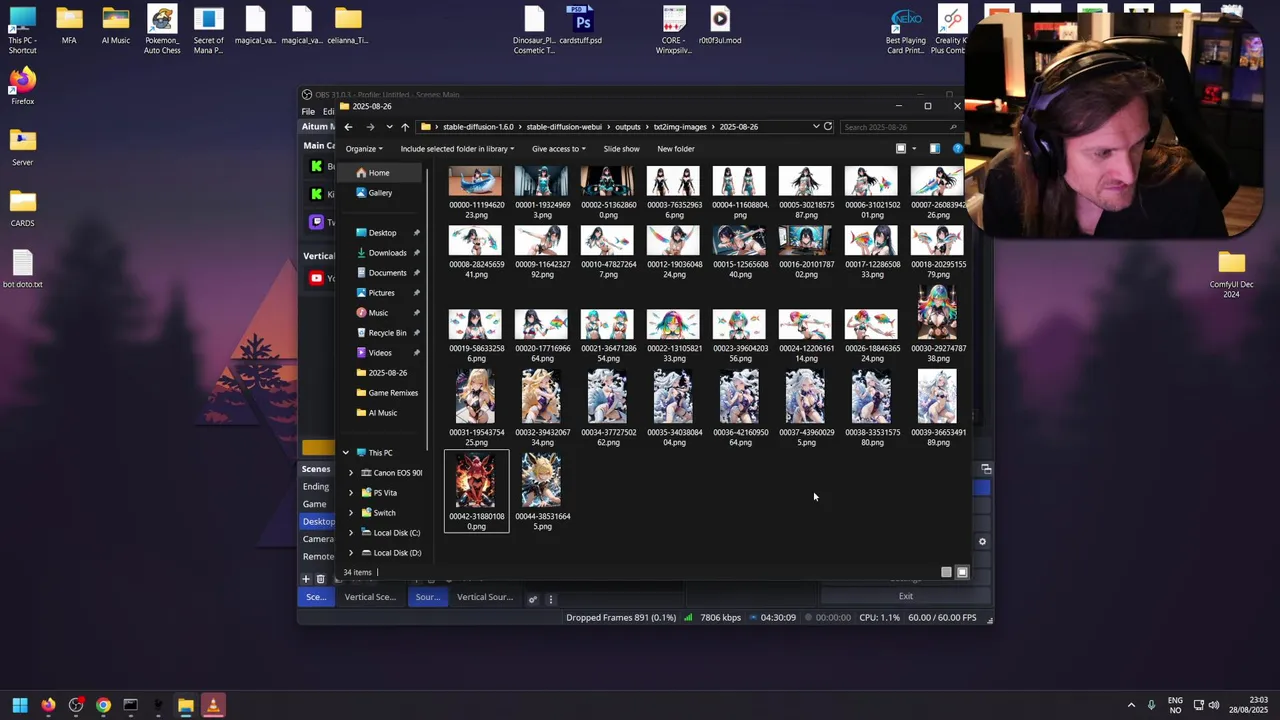This screenshot has height=720, width=1280.
Task: Expand Local Disk (C:) tree node
Action: point(351,533)
